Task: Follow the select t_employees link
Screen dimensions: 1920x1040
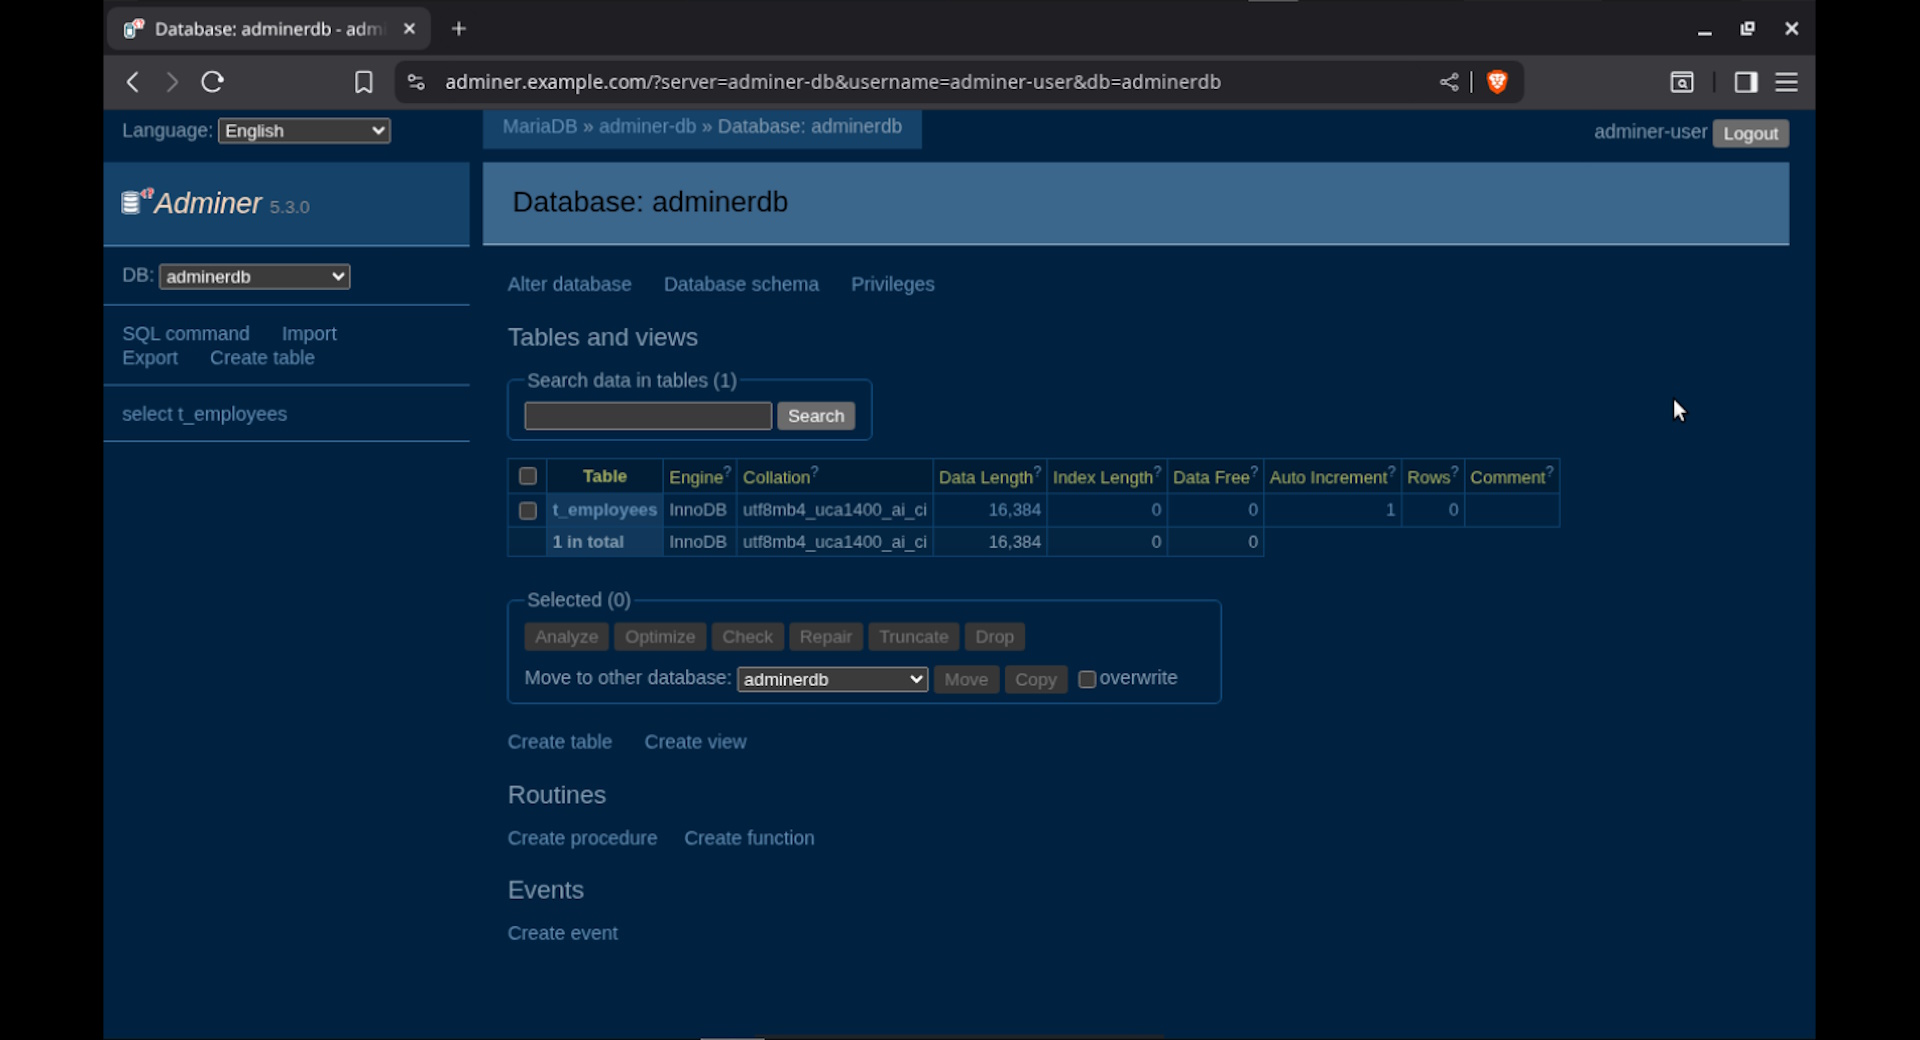Action: (x=204, y=413)
